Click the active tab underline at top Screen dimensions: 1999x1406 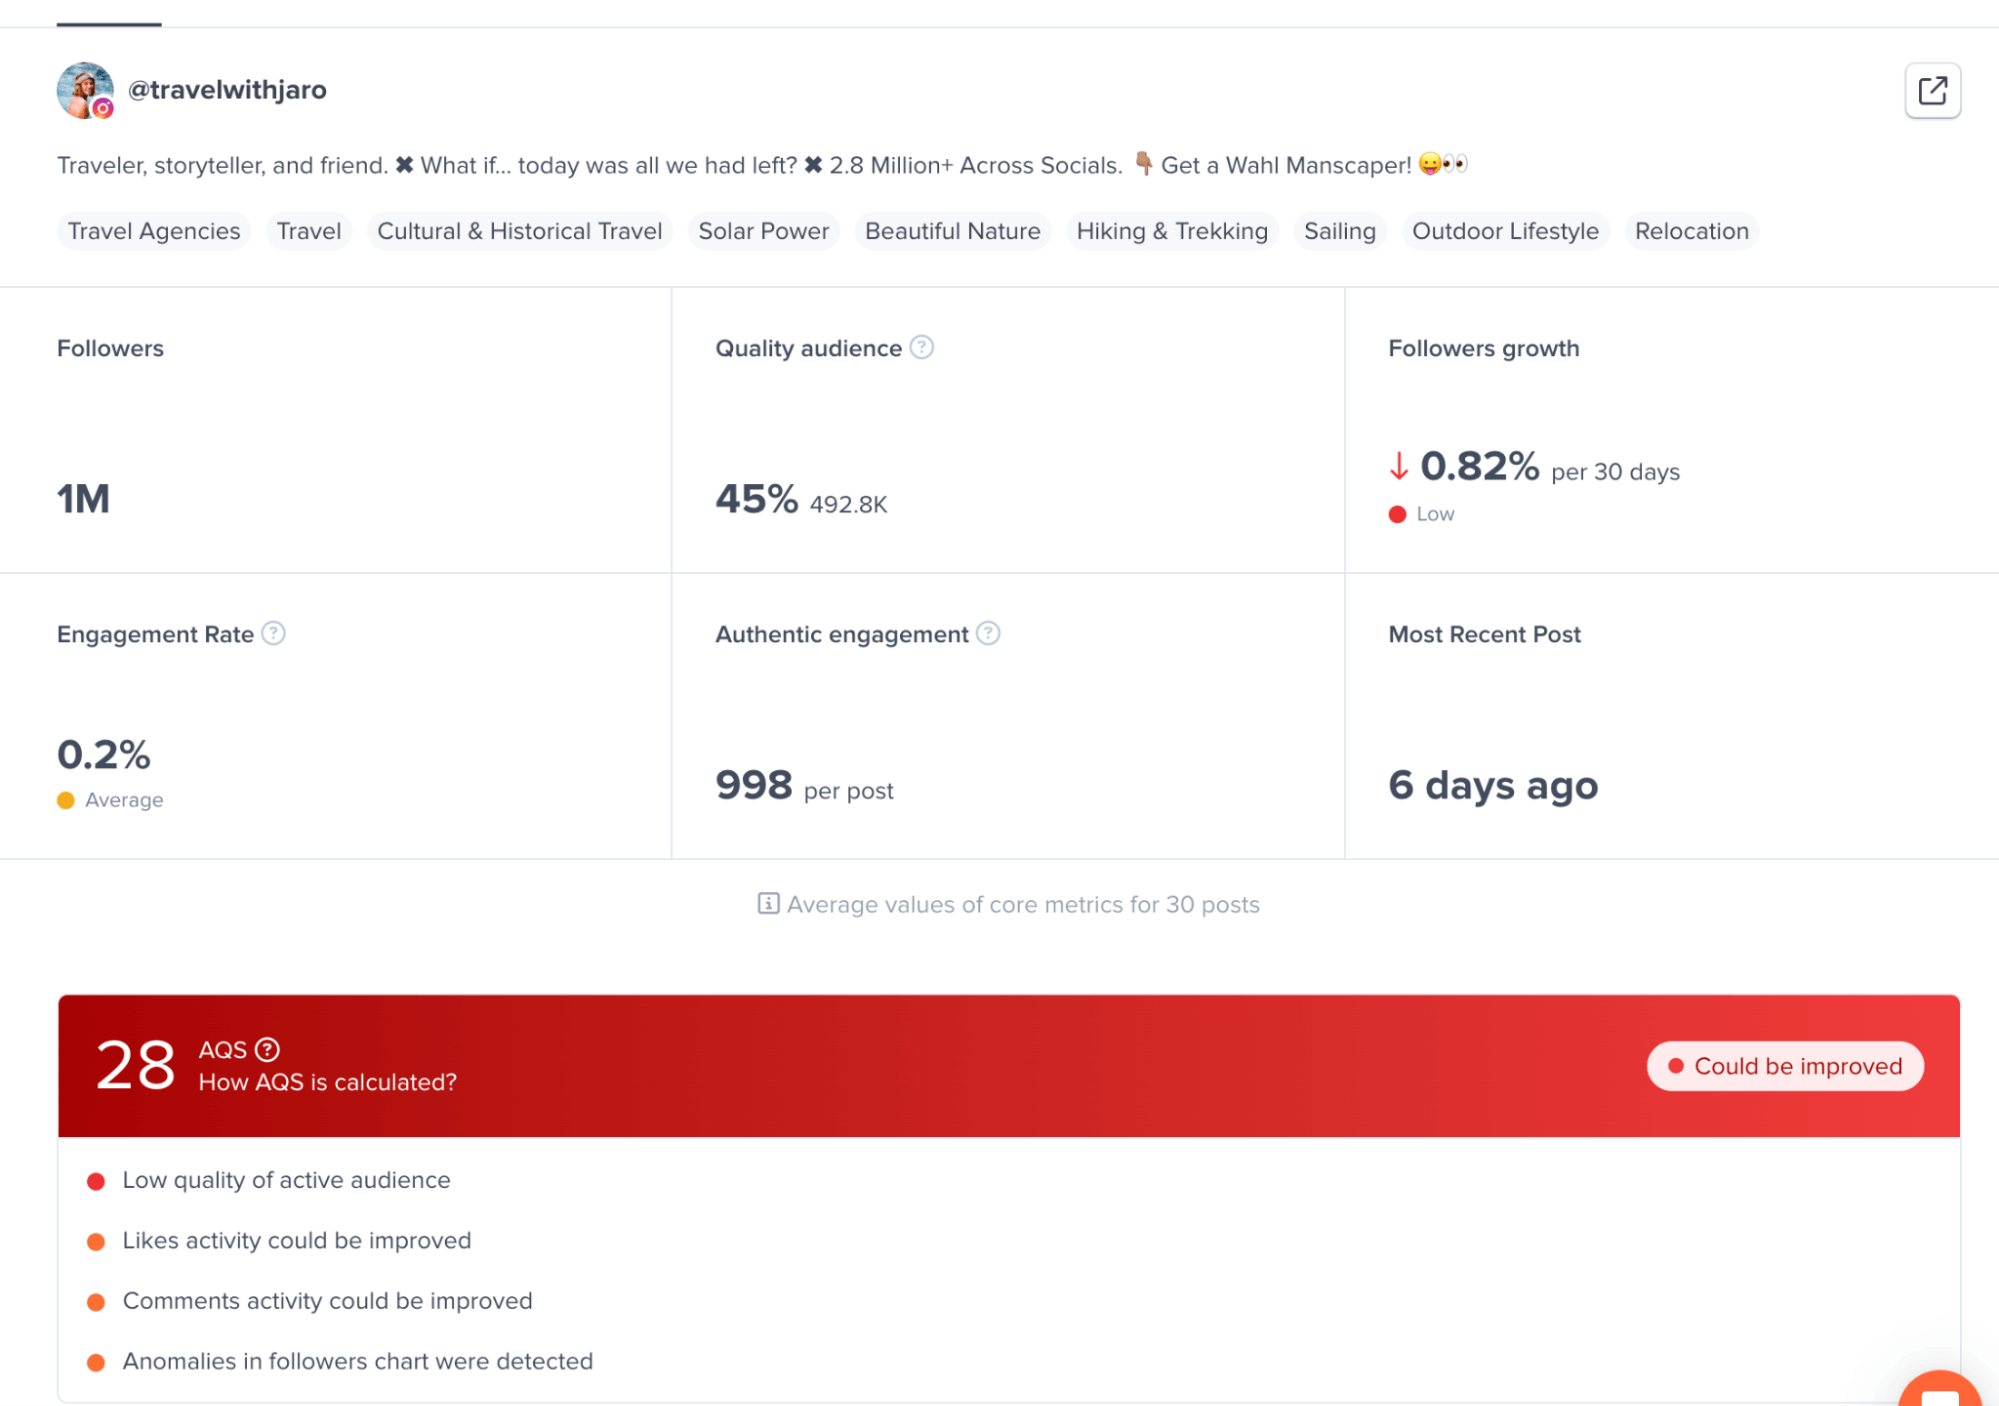pos(109,22)
